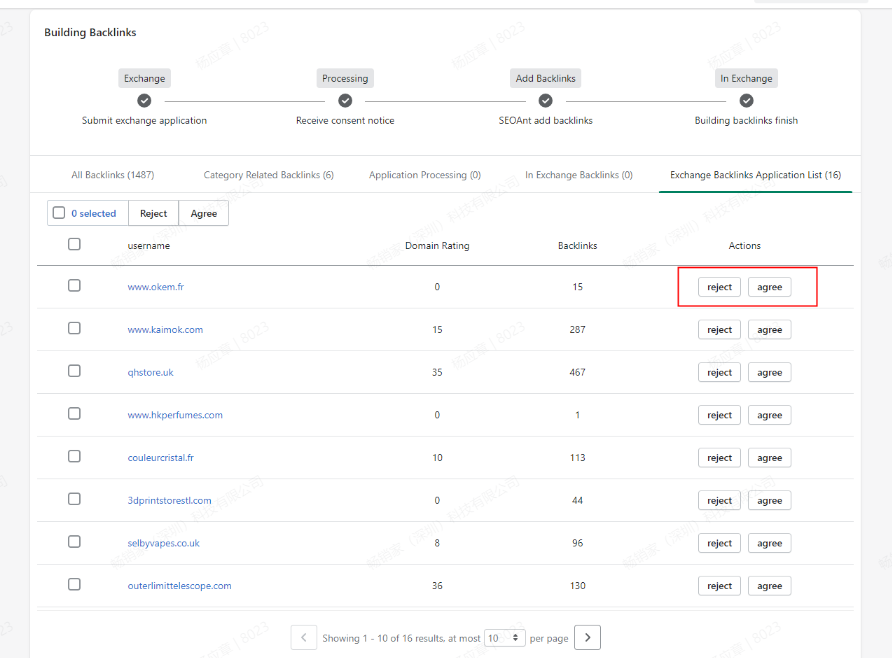Click the bulk Agree button
The height and width of the screenshot is (658, 892).
pos(204,213)
